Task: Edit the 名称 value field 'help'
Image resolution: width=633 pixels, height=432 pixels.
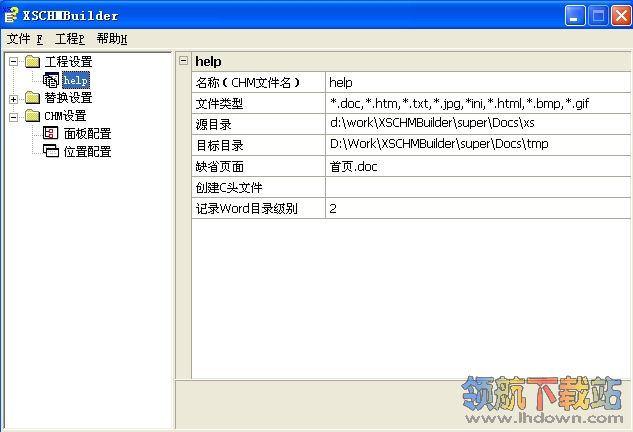Action: [x=478, y=82]
